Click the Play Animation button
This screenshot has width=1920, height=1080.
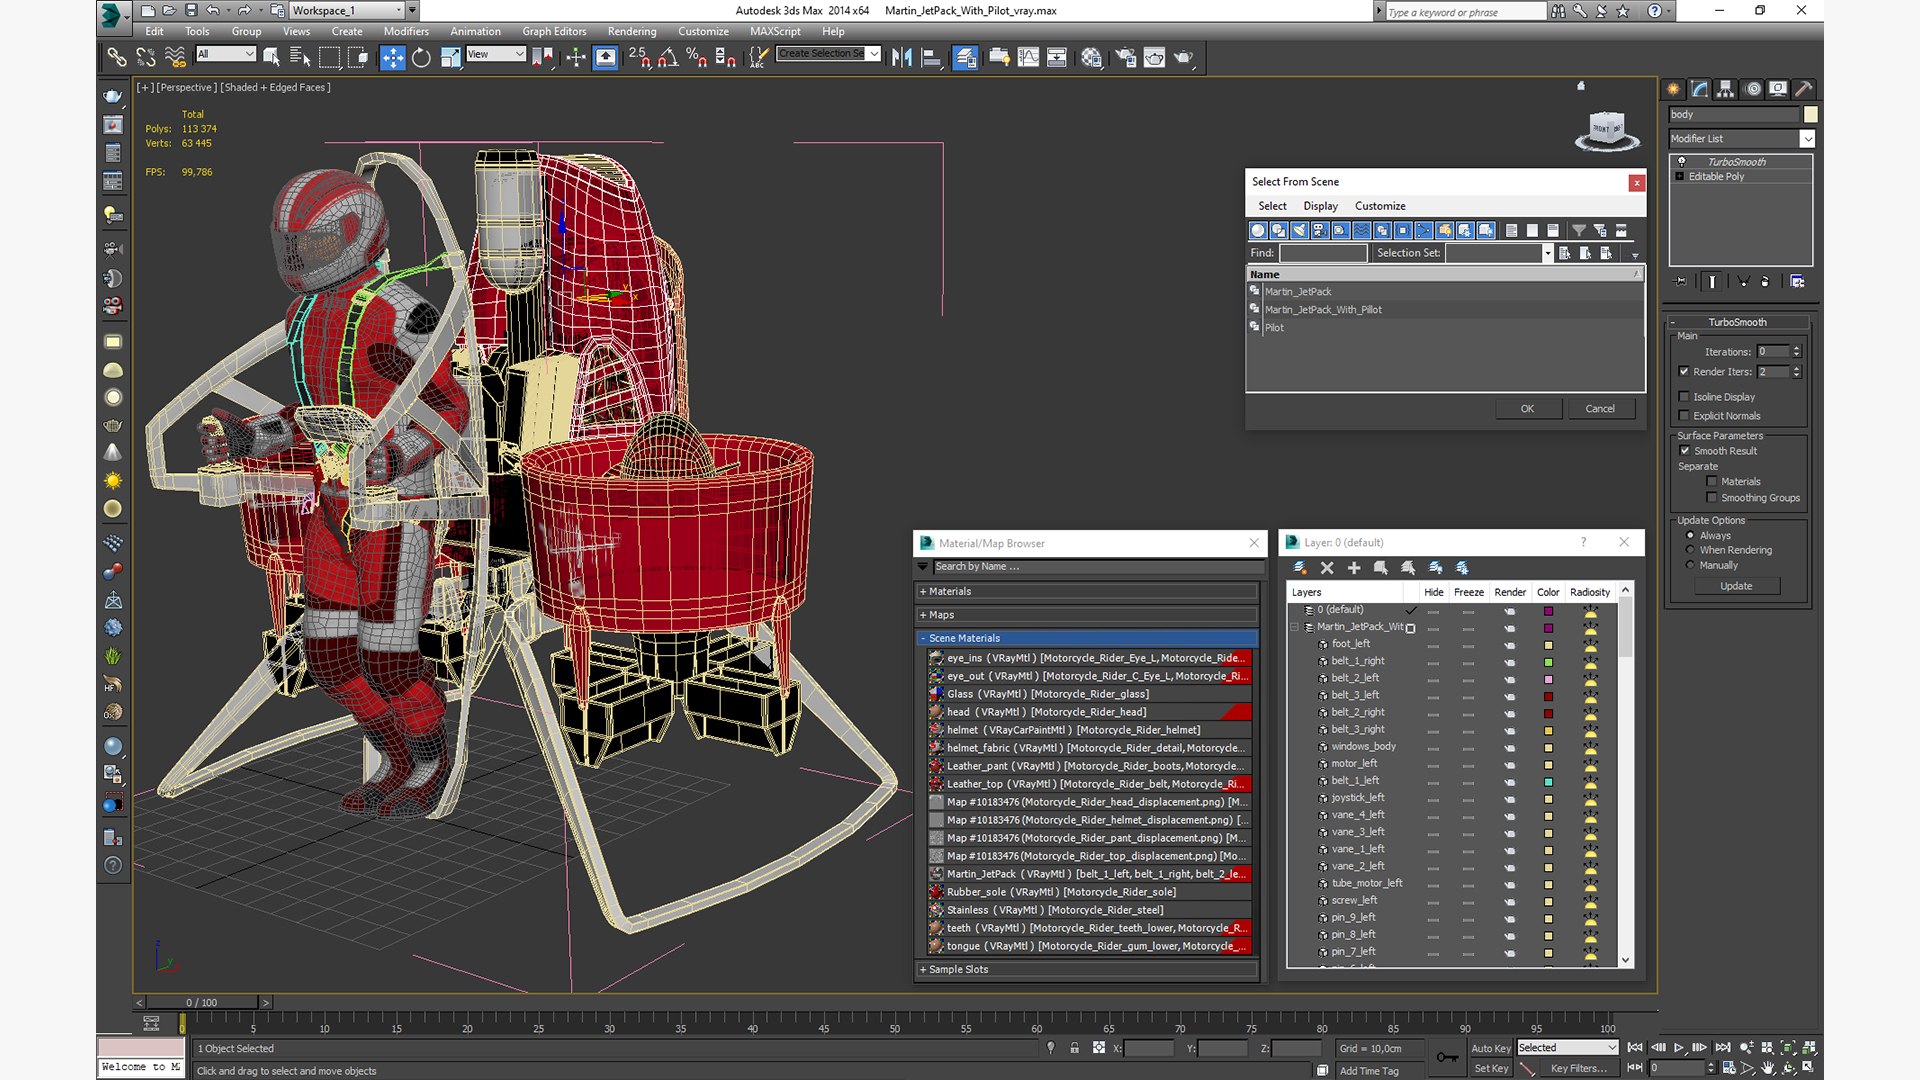[x=1679, y=1047]
